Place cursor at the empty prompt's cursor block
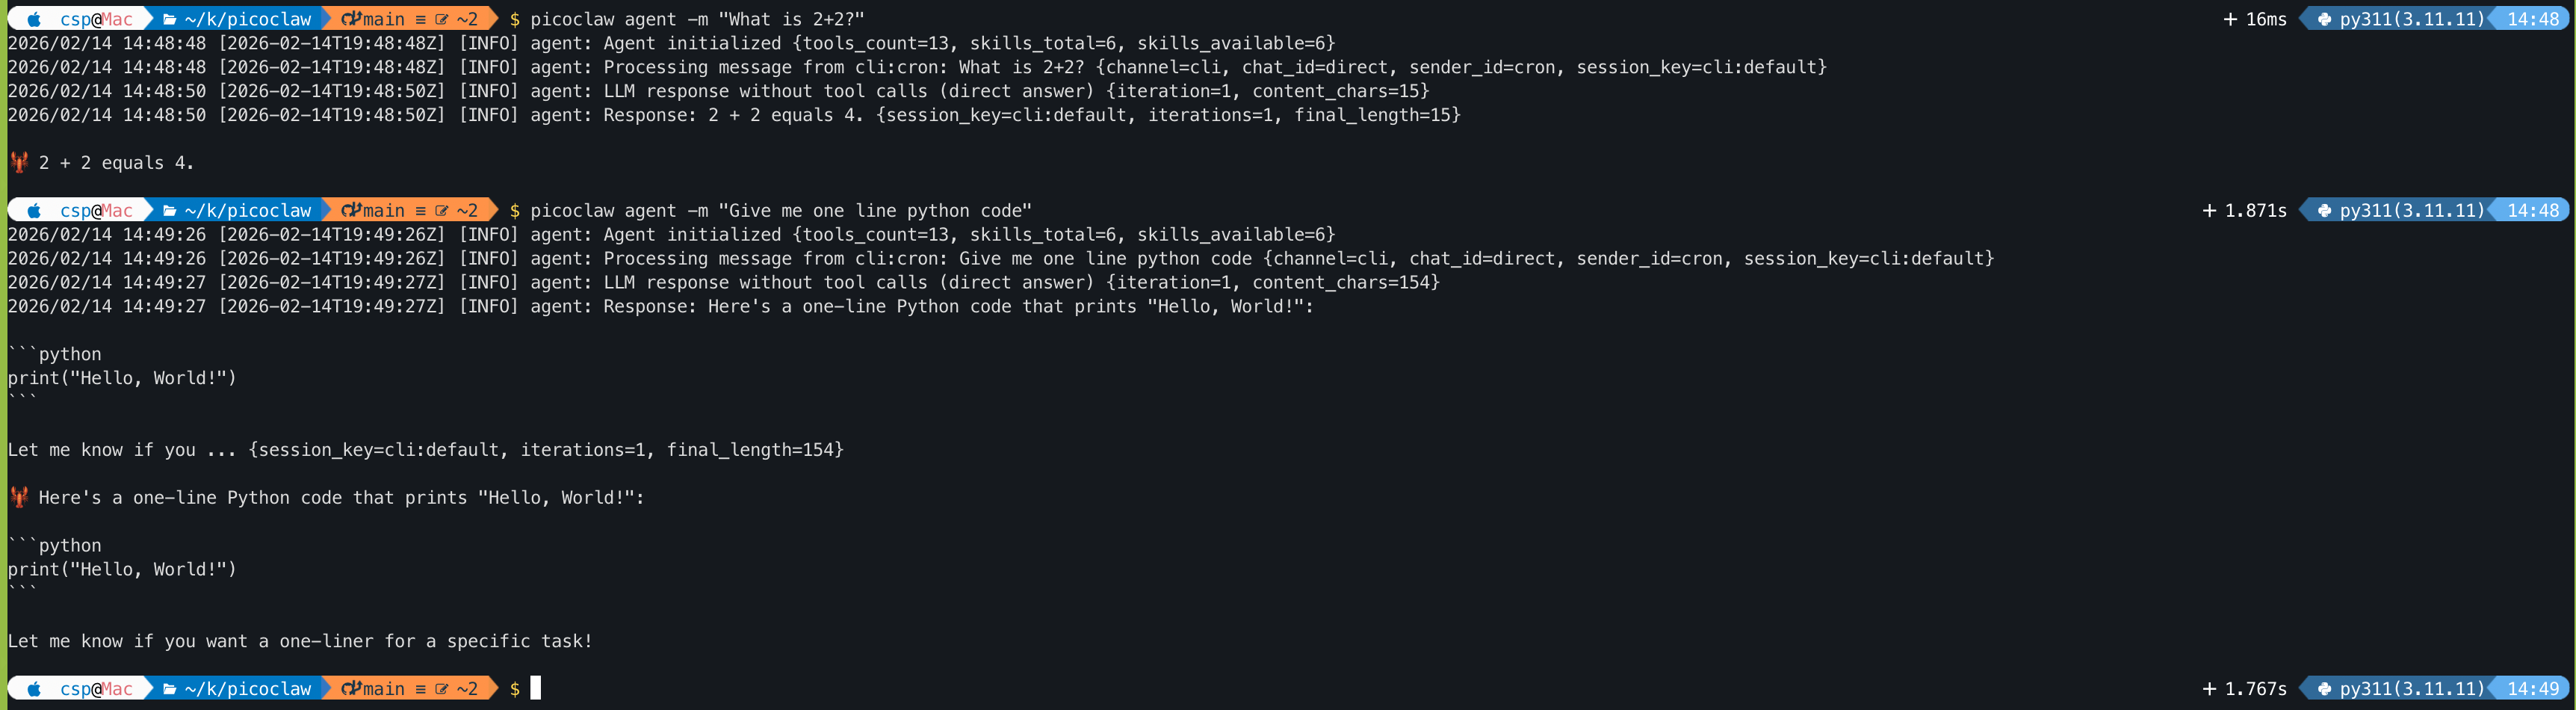Viewport: 2576px width, 710px height. 536,688
